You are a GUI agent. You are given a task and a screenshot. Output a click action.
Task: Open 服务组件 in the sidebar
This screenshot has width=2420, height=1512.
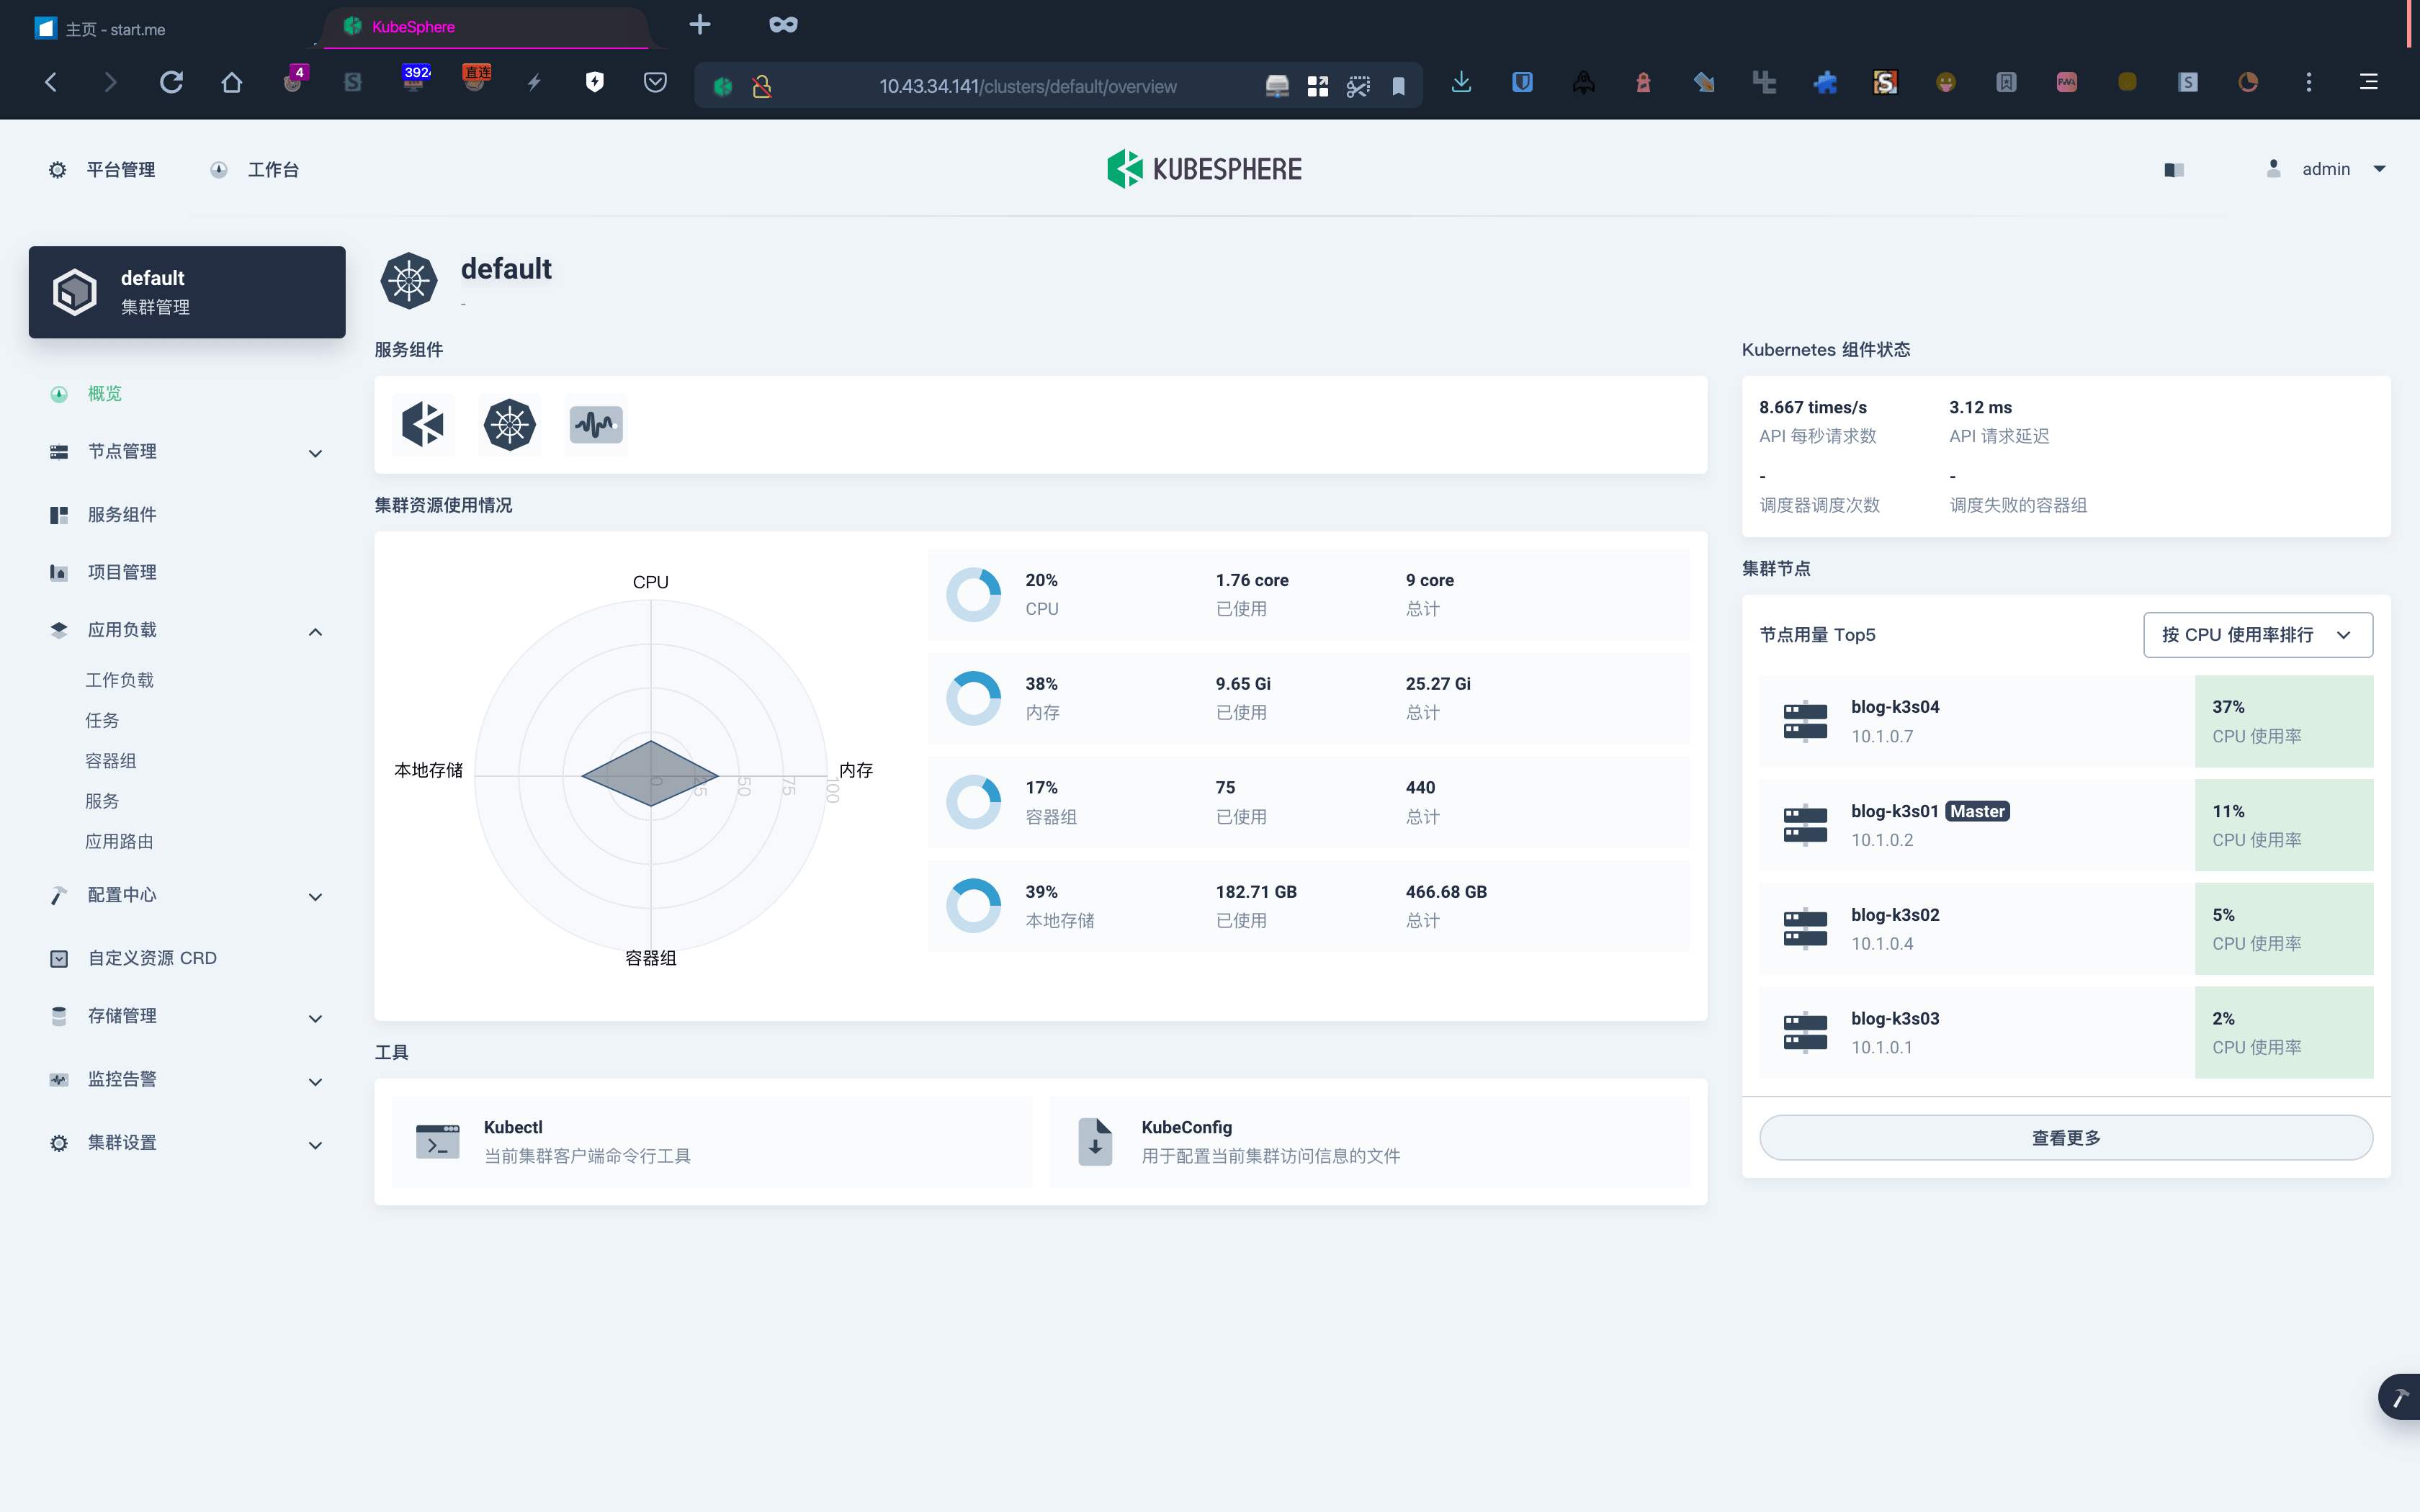(x=121, y=515)
